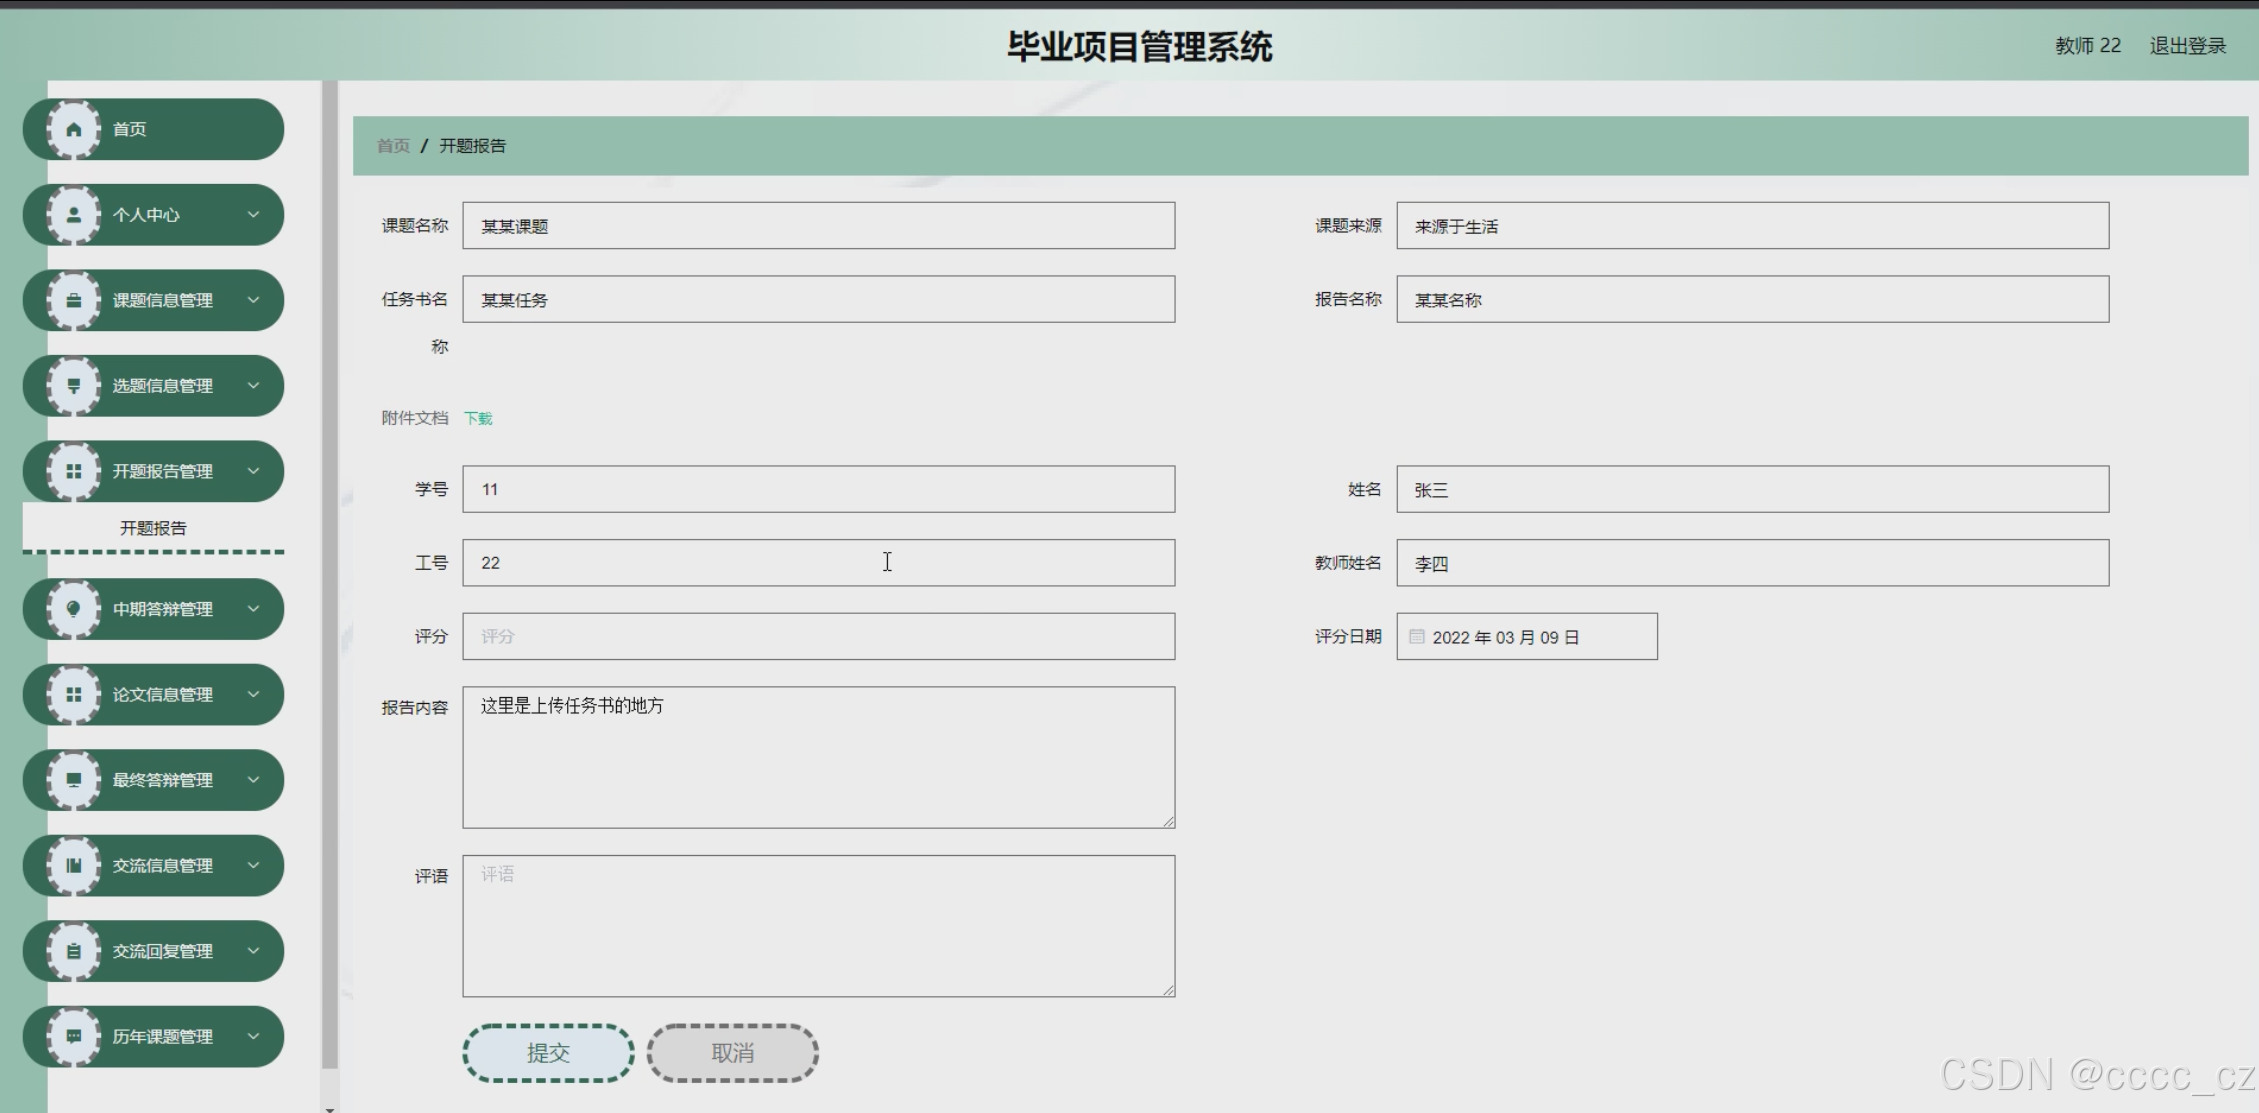Click the clipboard icon for 交流回复管理

point(74,951)
